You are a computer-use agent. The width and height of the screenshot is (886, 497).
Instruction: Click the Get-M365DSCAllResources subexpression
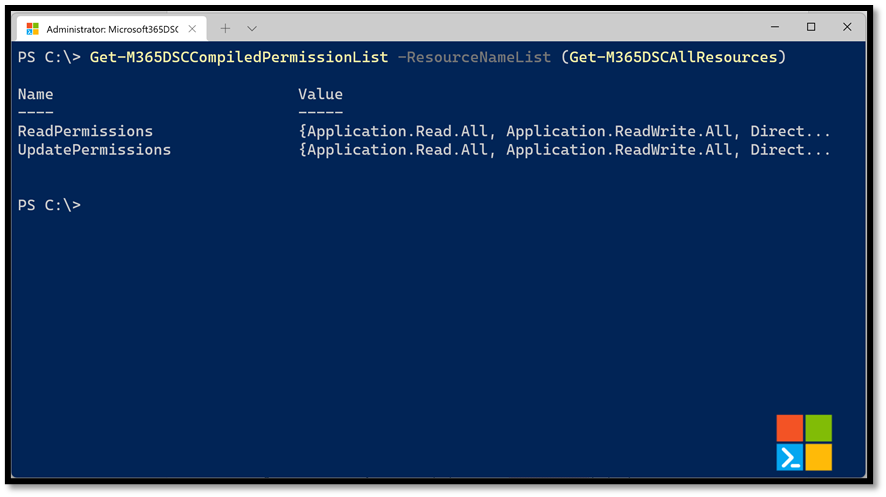click(674, 57)
